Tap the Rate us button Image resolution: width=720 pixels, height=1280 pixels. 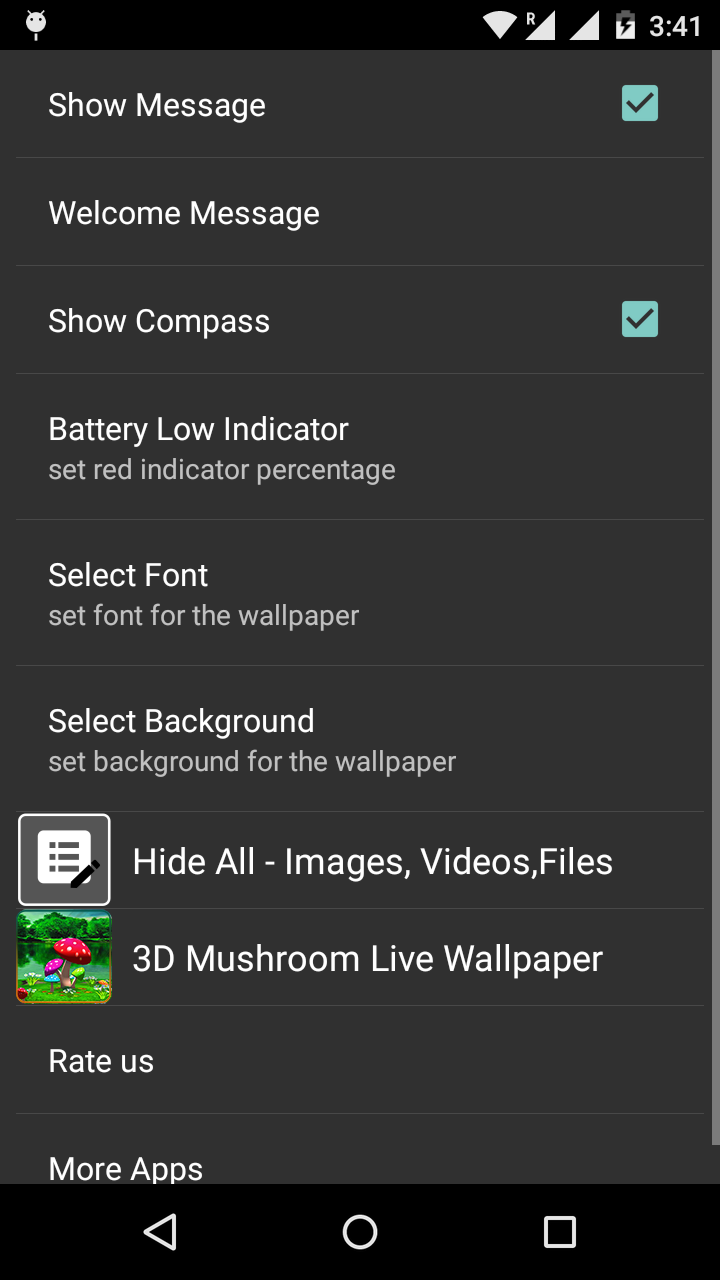tap(101, 1061)
